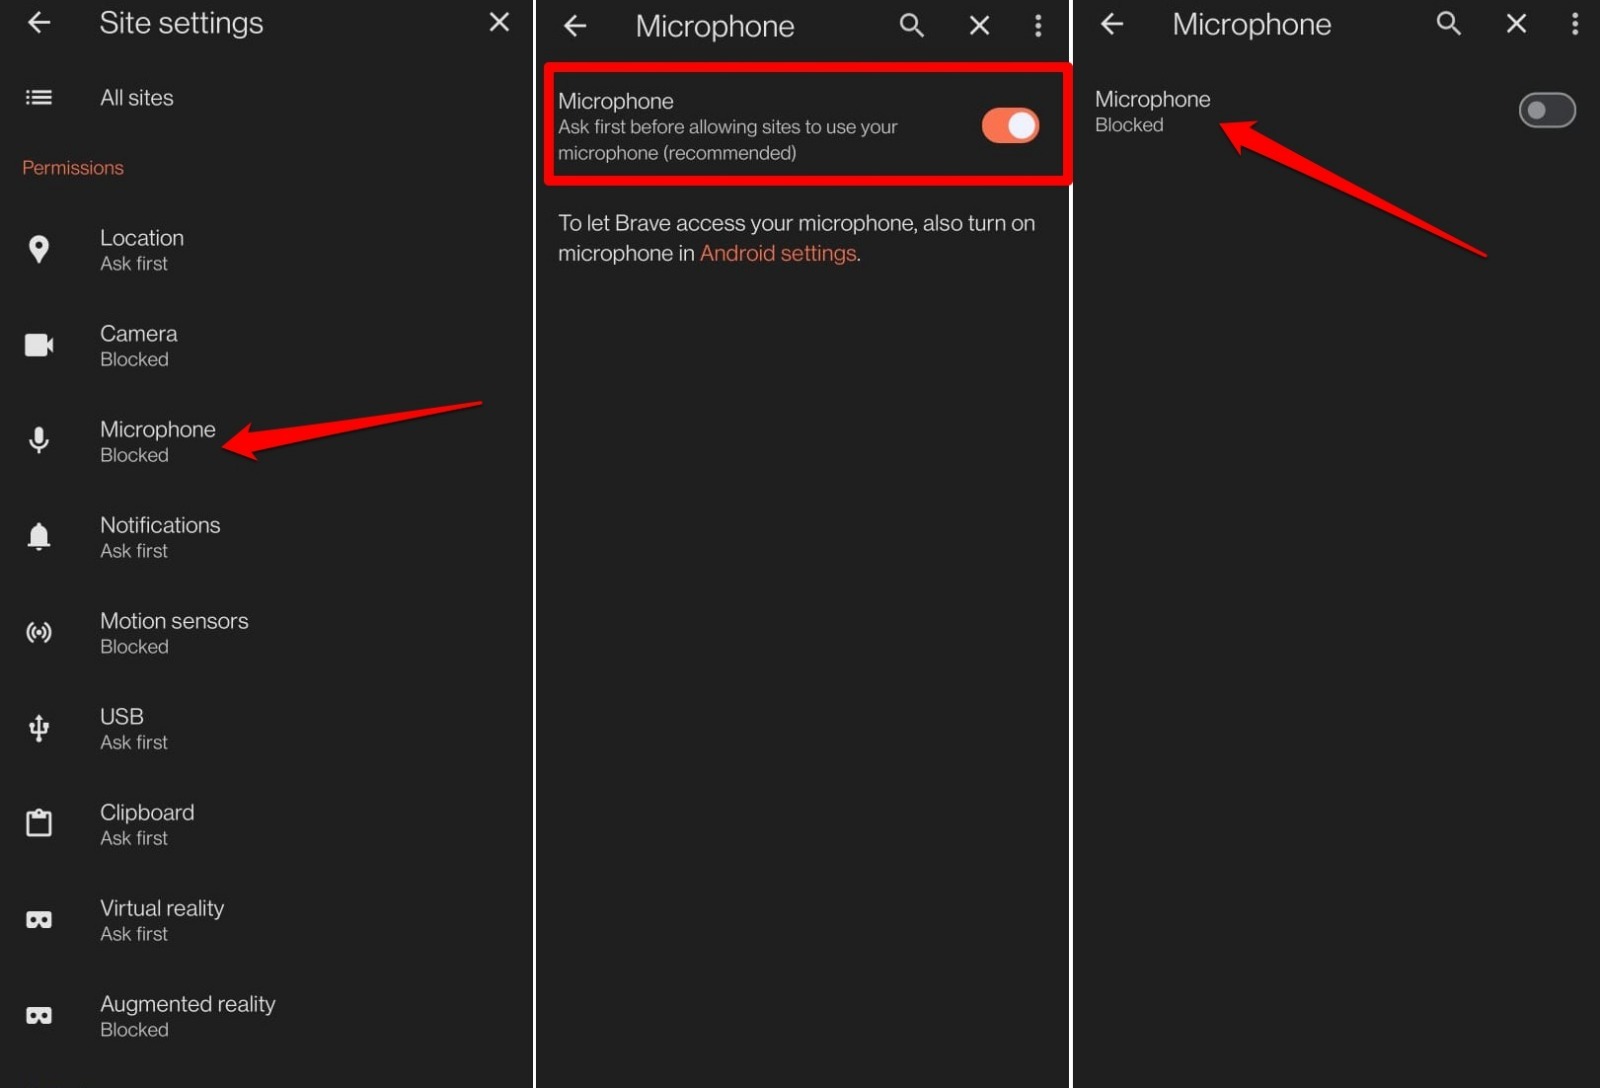This screenshot has height=1088, width=1600.
Task: Tap the Permissions section header
Action: tap(73, 168)
